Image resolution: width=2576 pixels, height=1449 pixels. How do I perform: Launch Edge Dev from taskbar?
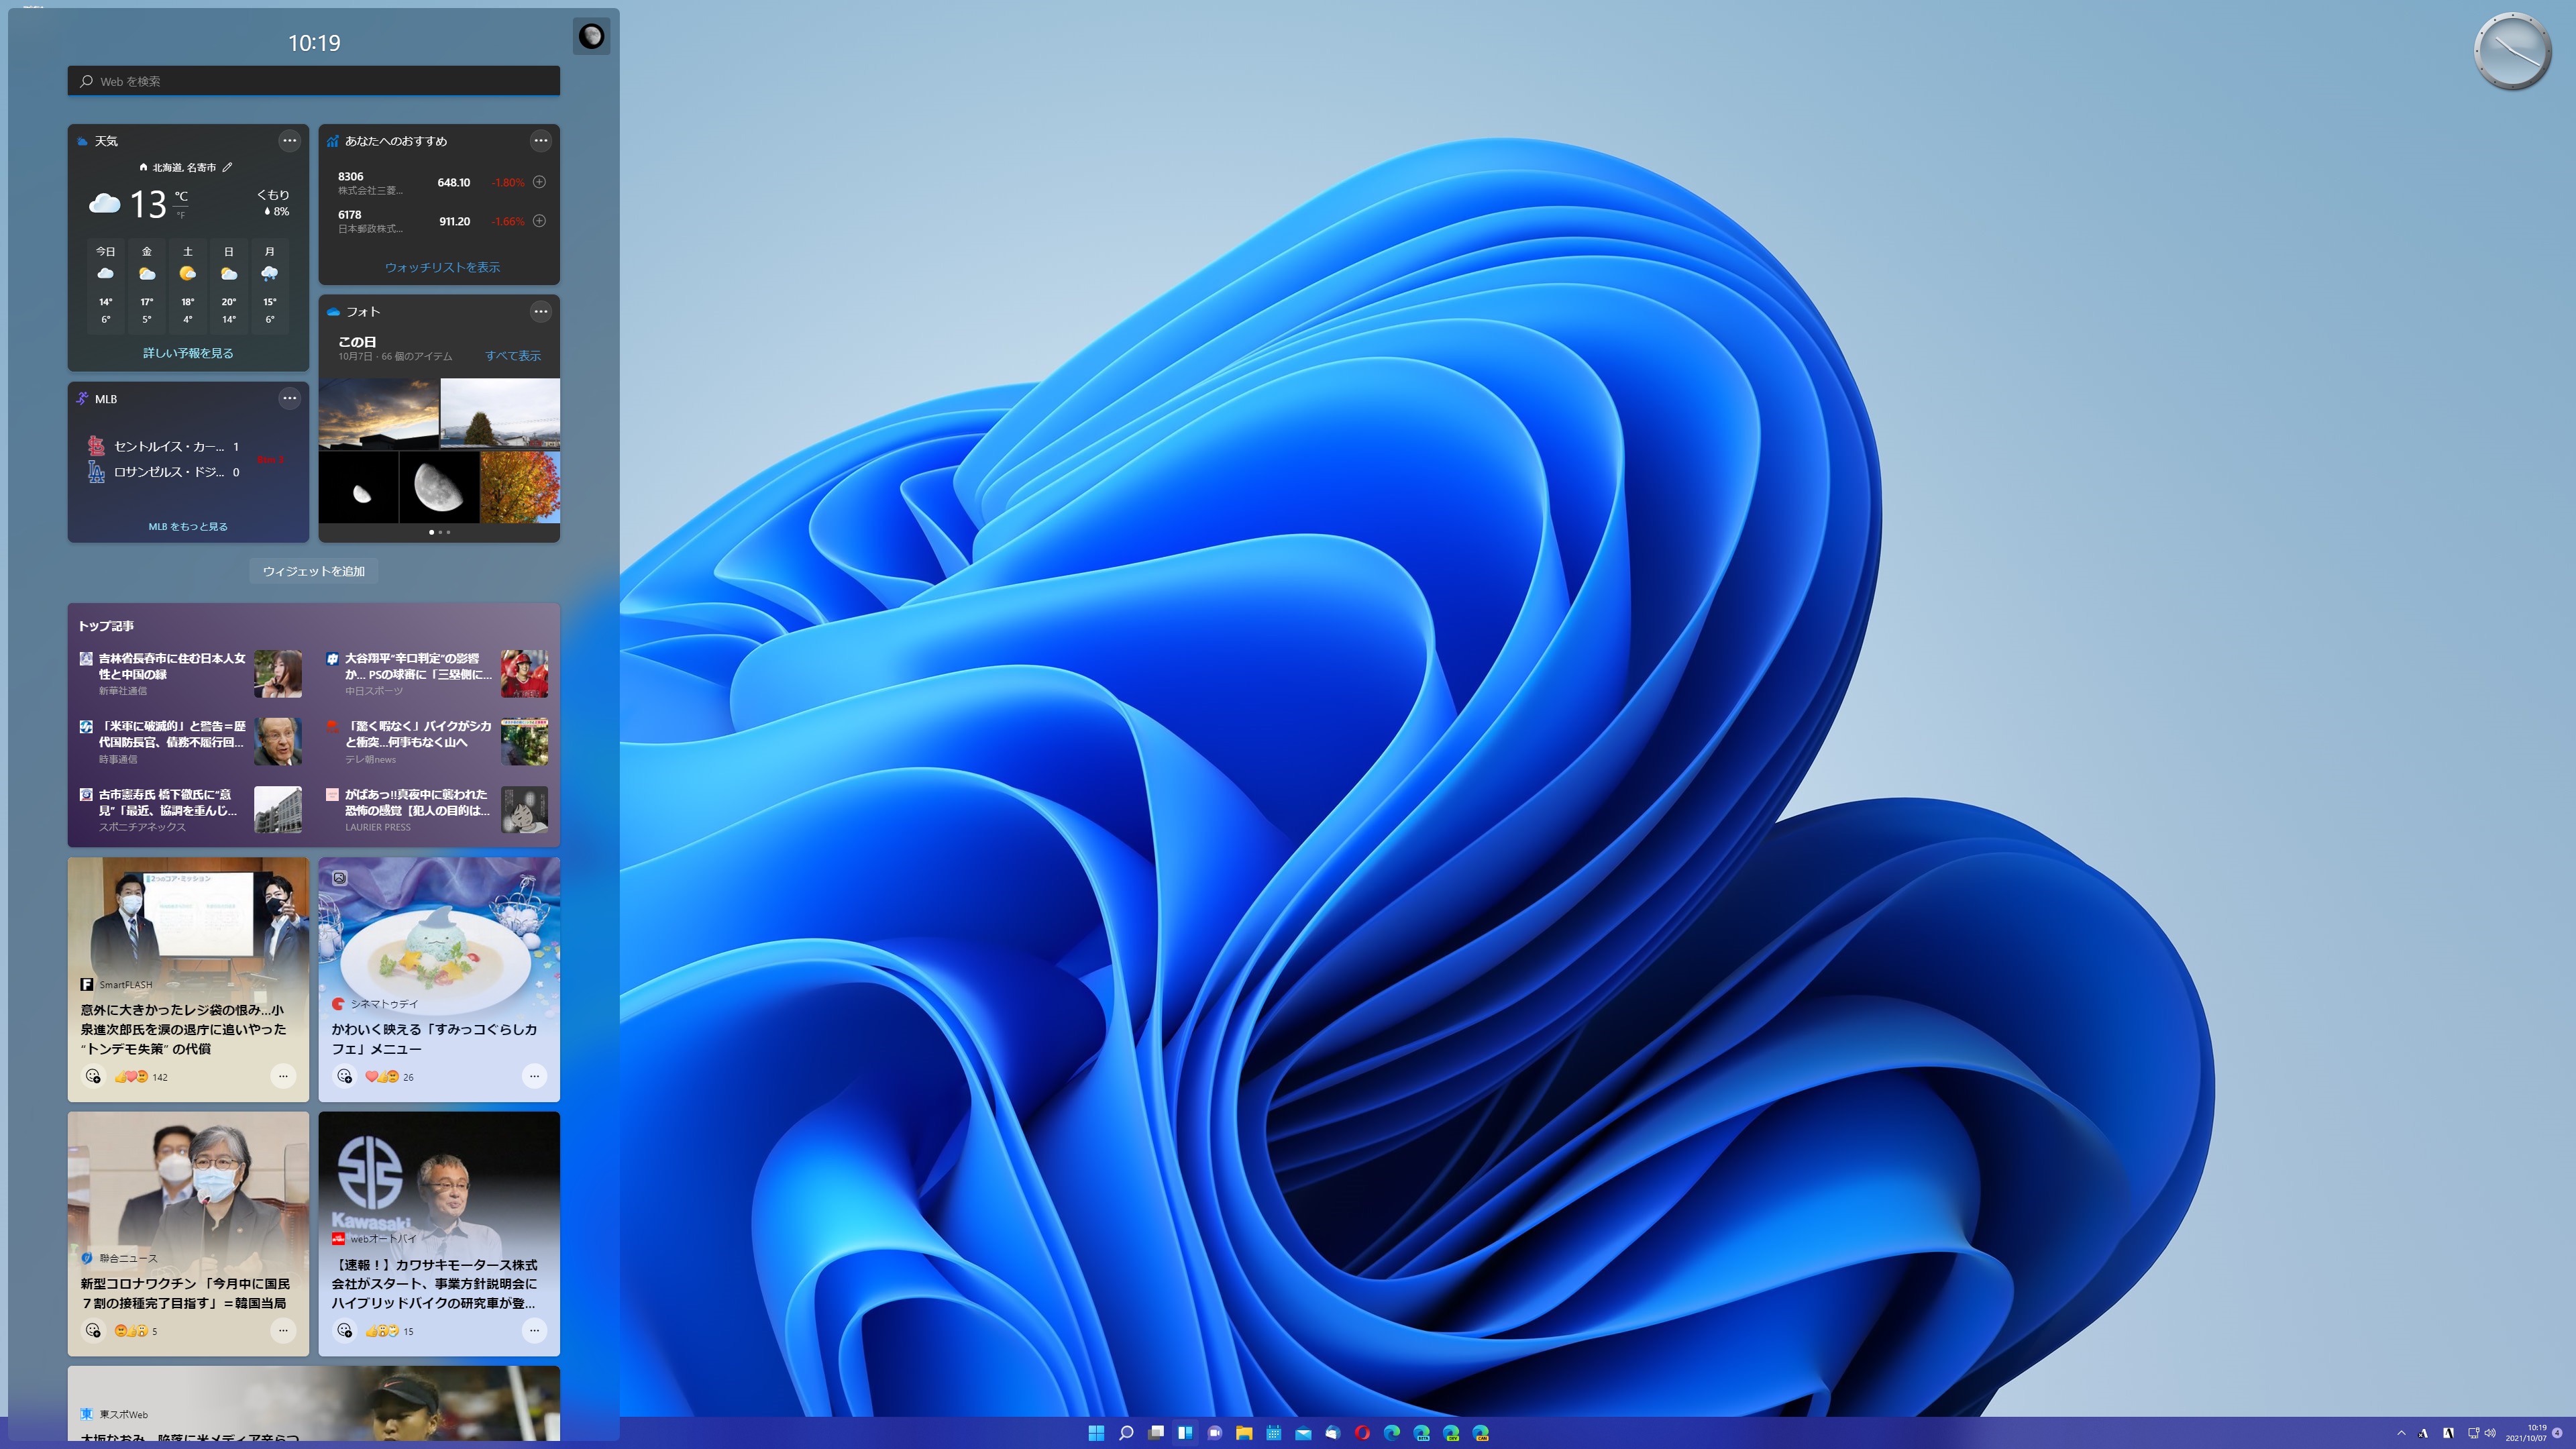coord(1451,1433)
